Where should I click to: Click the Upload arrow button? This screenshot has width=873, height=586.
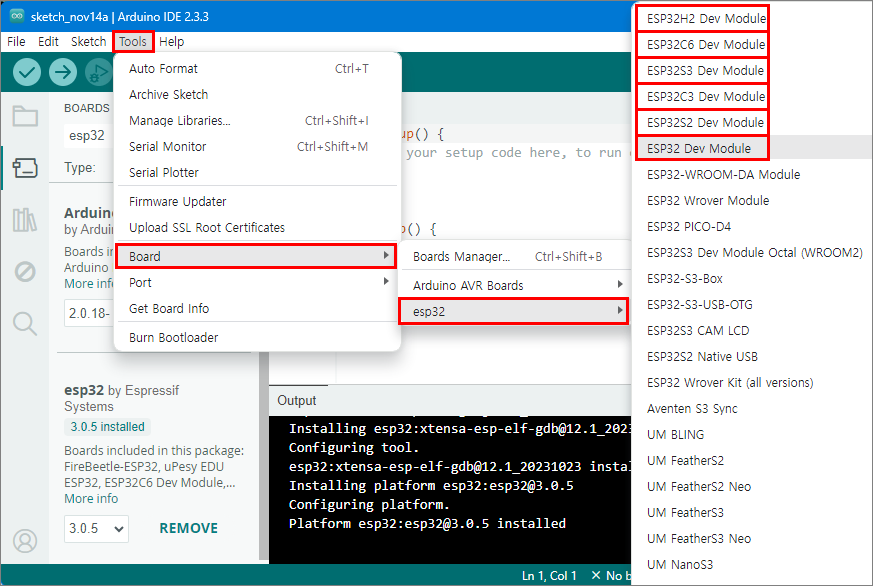(62, 72)
